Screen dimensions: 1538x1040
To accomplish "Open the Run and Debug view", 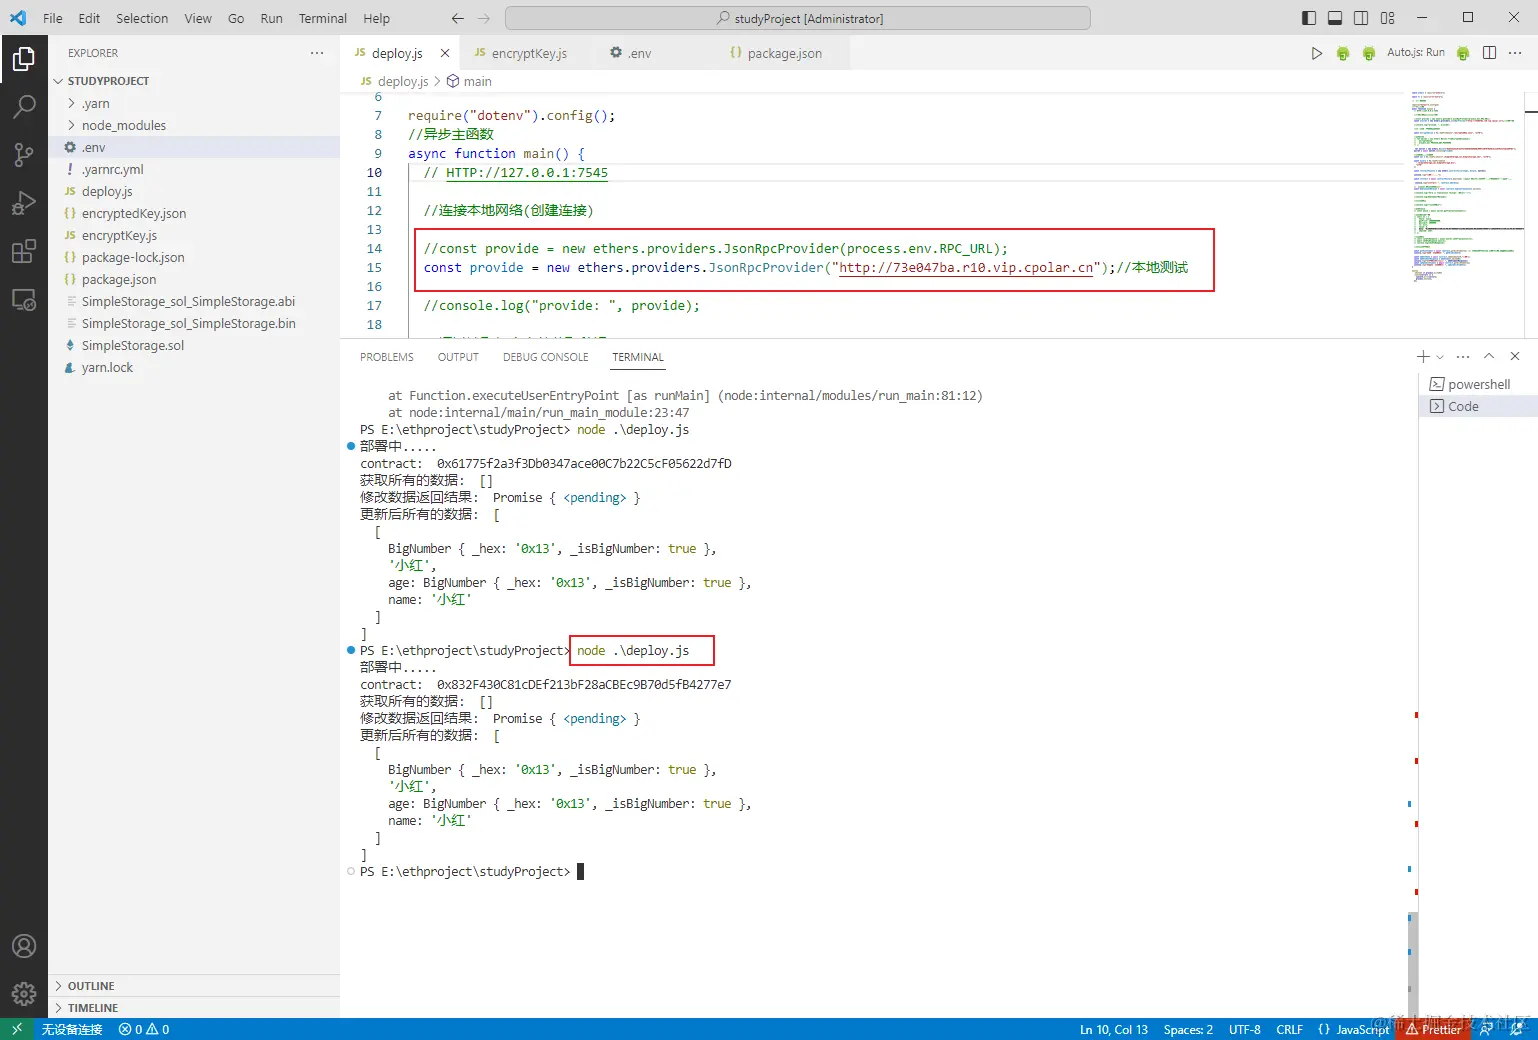I will point(24,203).
